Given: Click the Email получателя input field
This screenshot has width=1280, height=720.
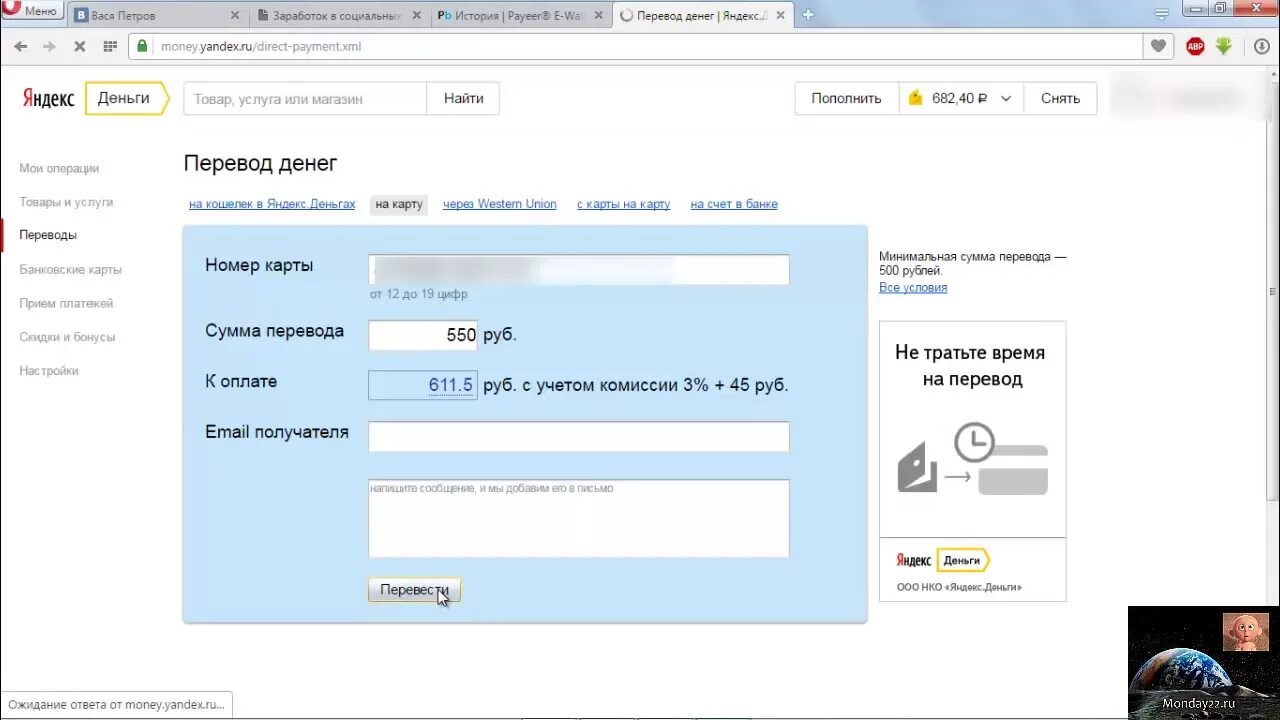Looking at the screenshot, I should 579,436.
